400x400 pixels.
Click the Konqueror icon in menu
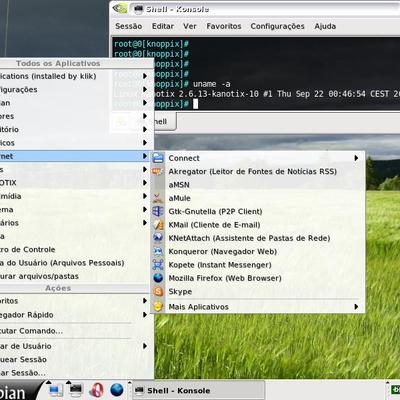pyautogui.click(x=158, y=251)
